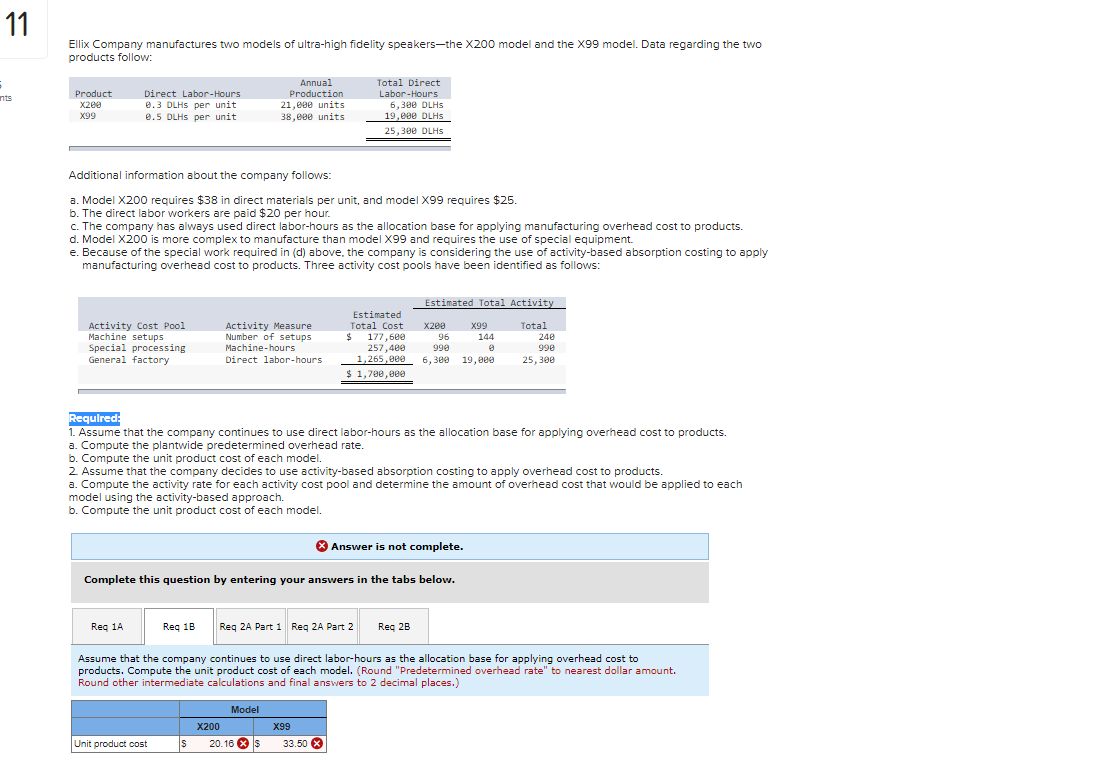
Task: Open the Req 2A Part 2 tab
Action: tap(321, 626)
